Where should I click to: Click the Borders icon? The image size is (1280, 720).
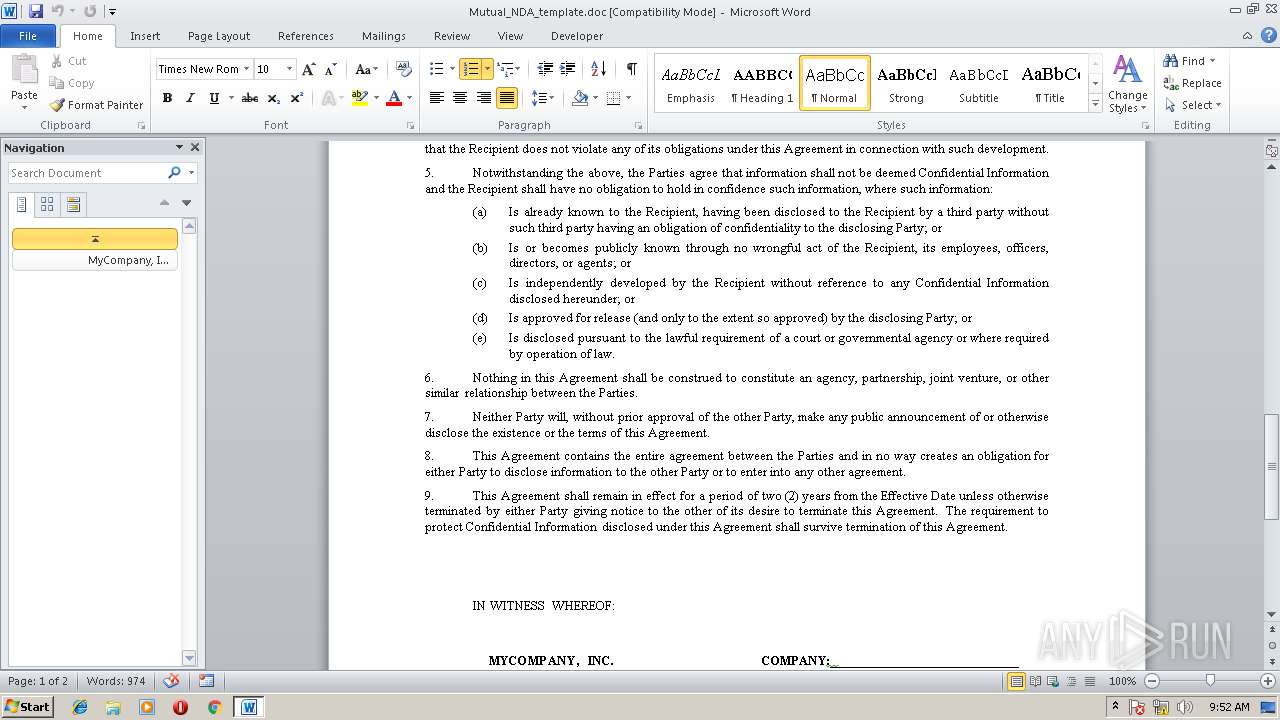613,98
